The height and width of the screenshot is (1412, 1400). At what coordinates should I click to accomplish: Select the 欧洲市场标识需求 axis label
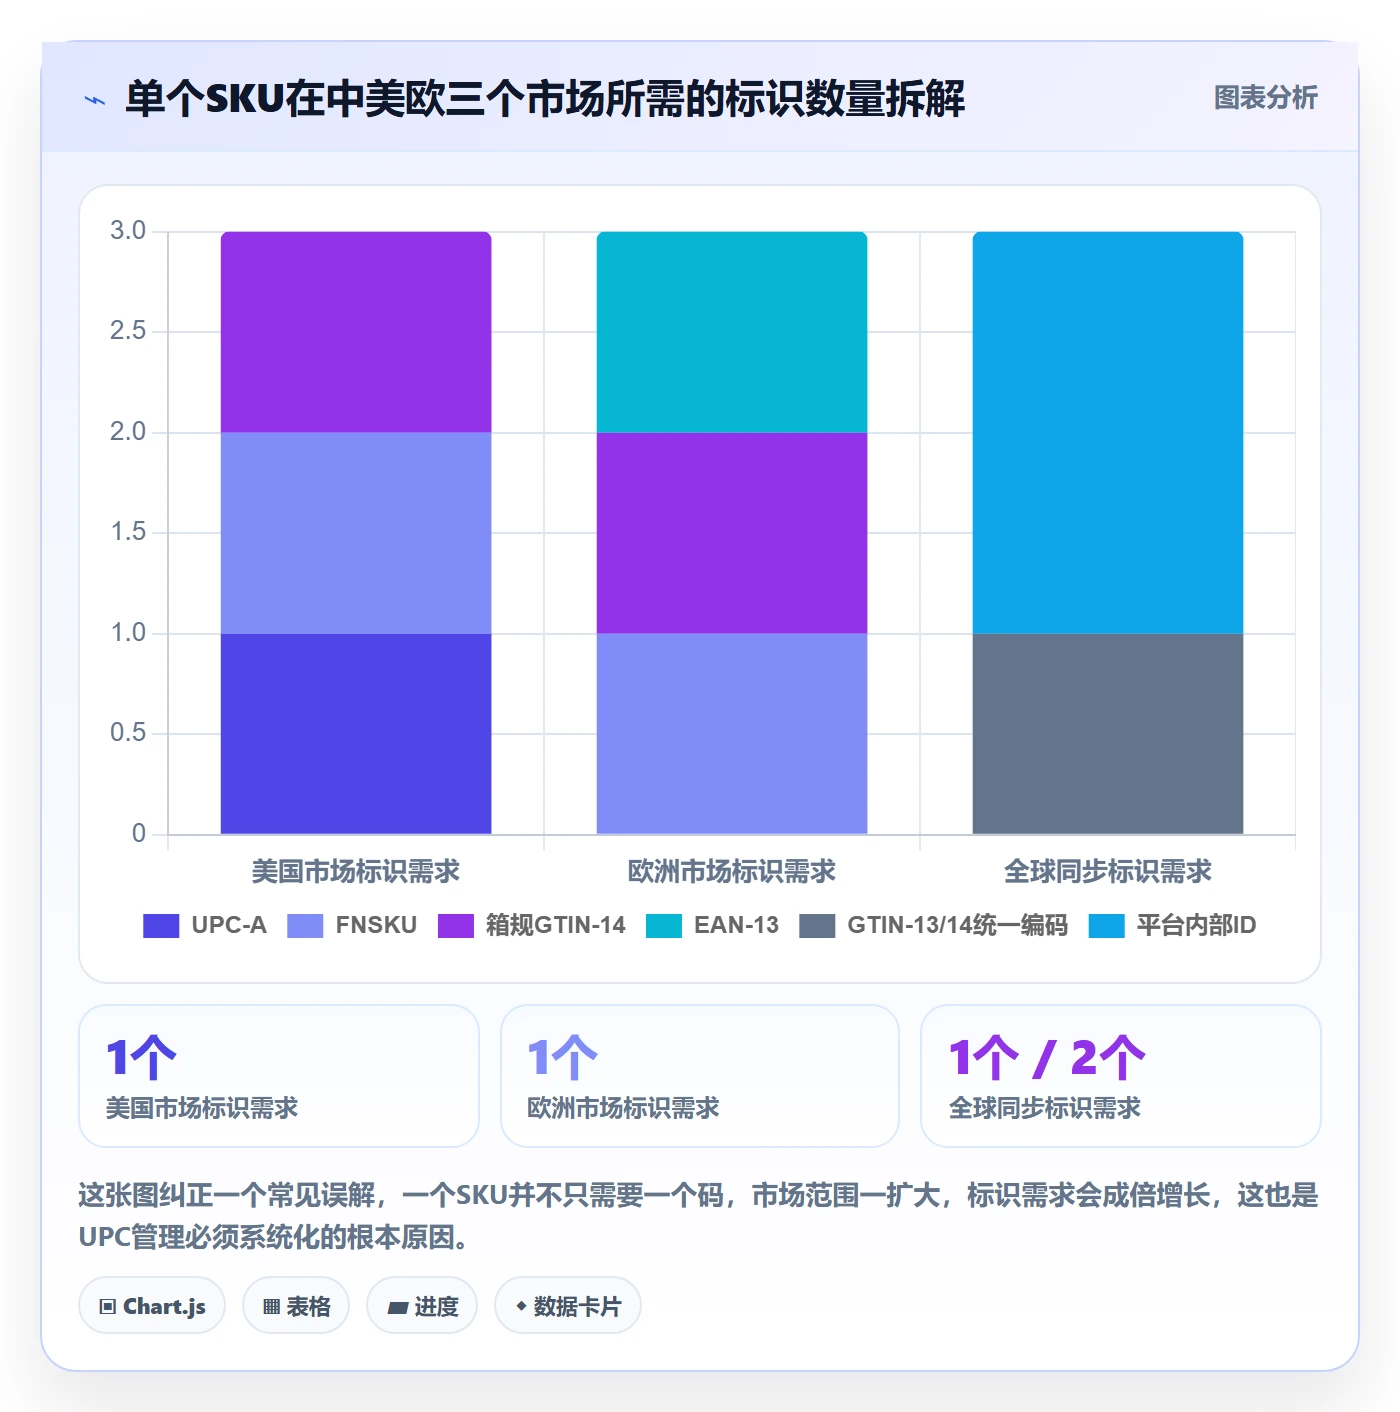point(732,871)
